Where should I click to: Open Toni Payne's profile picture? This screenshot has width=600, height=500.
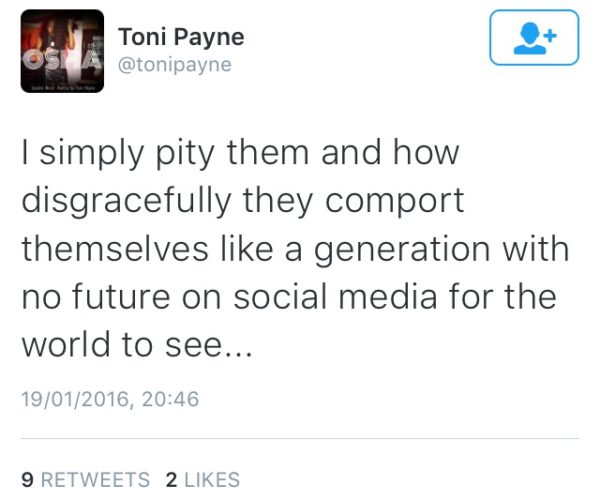pos(62,51)
